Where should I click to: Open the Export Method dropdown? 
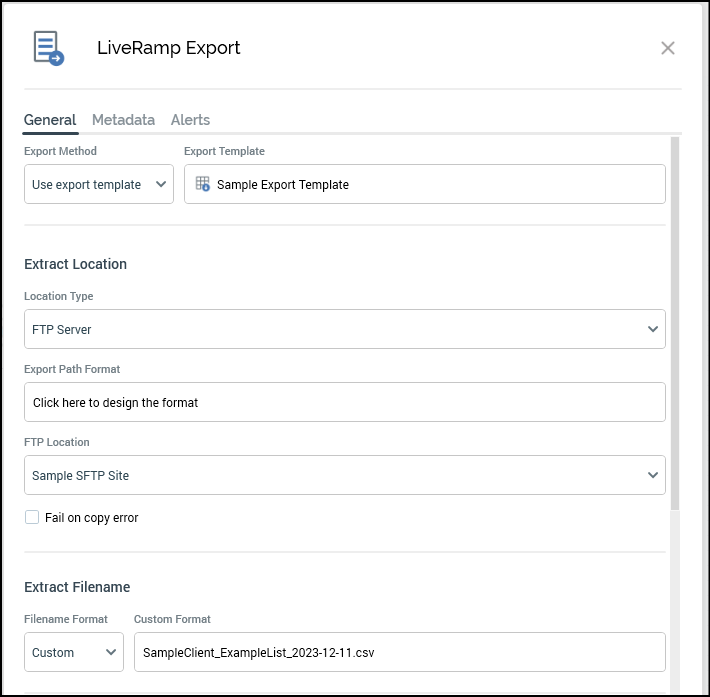pyautogui.click(x=99, y=184)
